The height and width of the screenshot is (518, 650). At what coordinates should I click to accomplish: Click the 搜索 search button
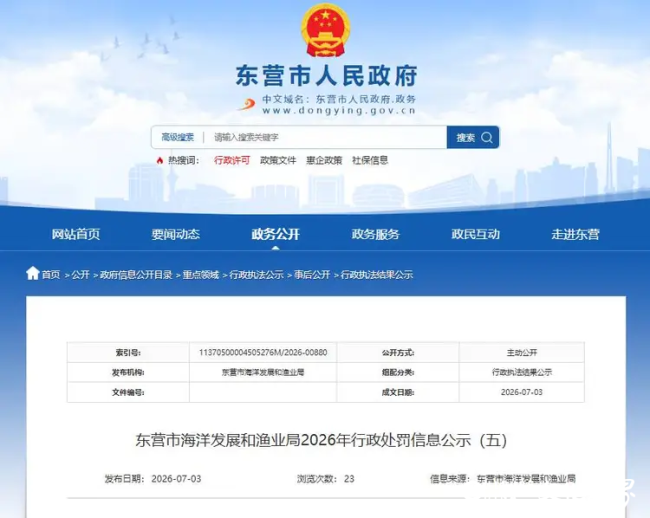click(473, 137)
